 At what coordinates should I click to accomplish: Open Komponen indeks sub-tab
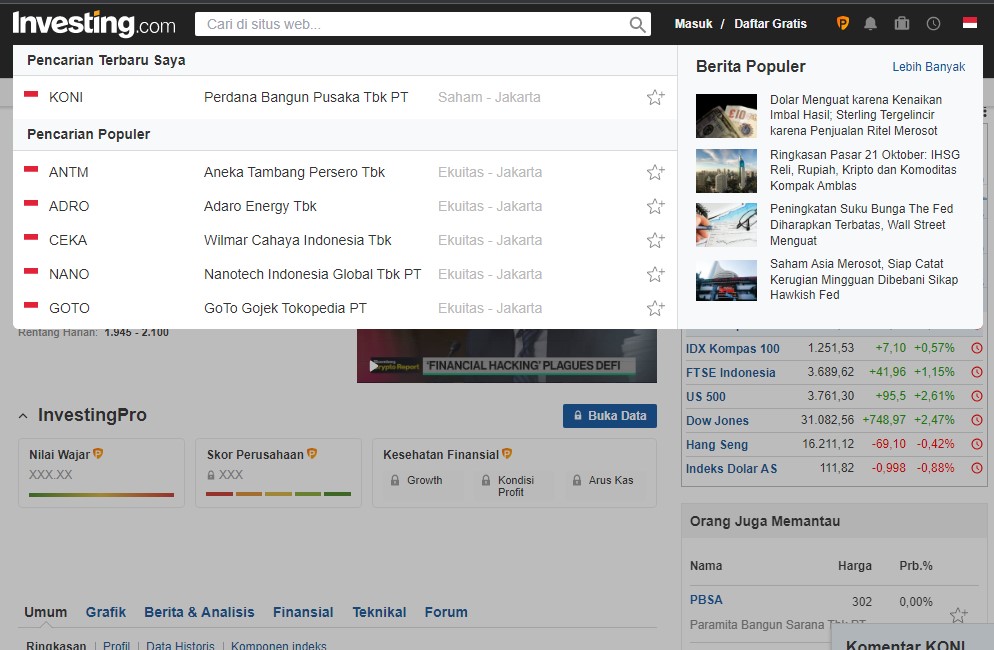pos(278,645)
